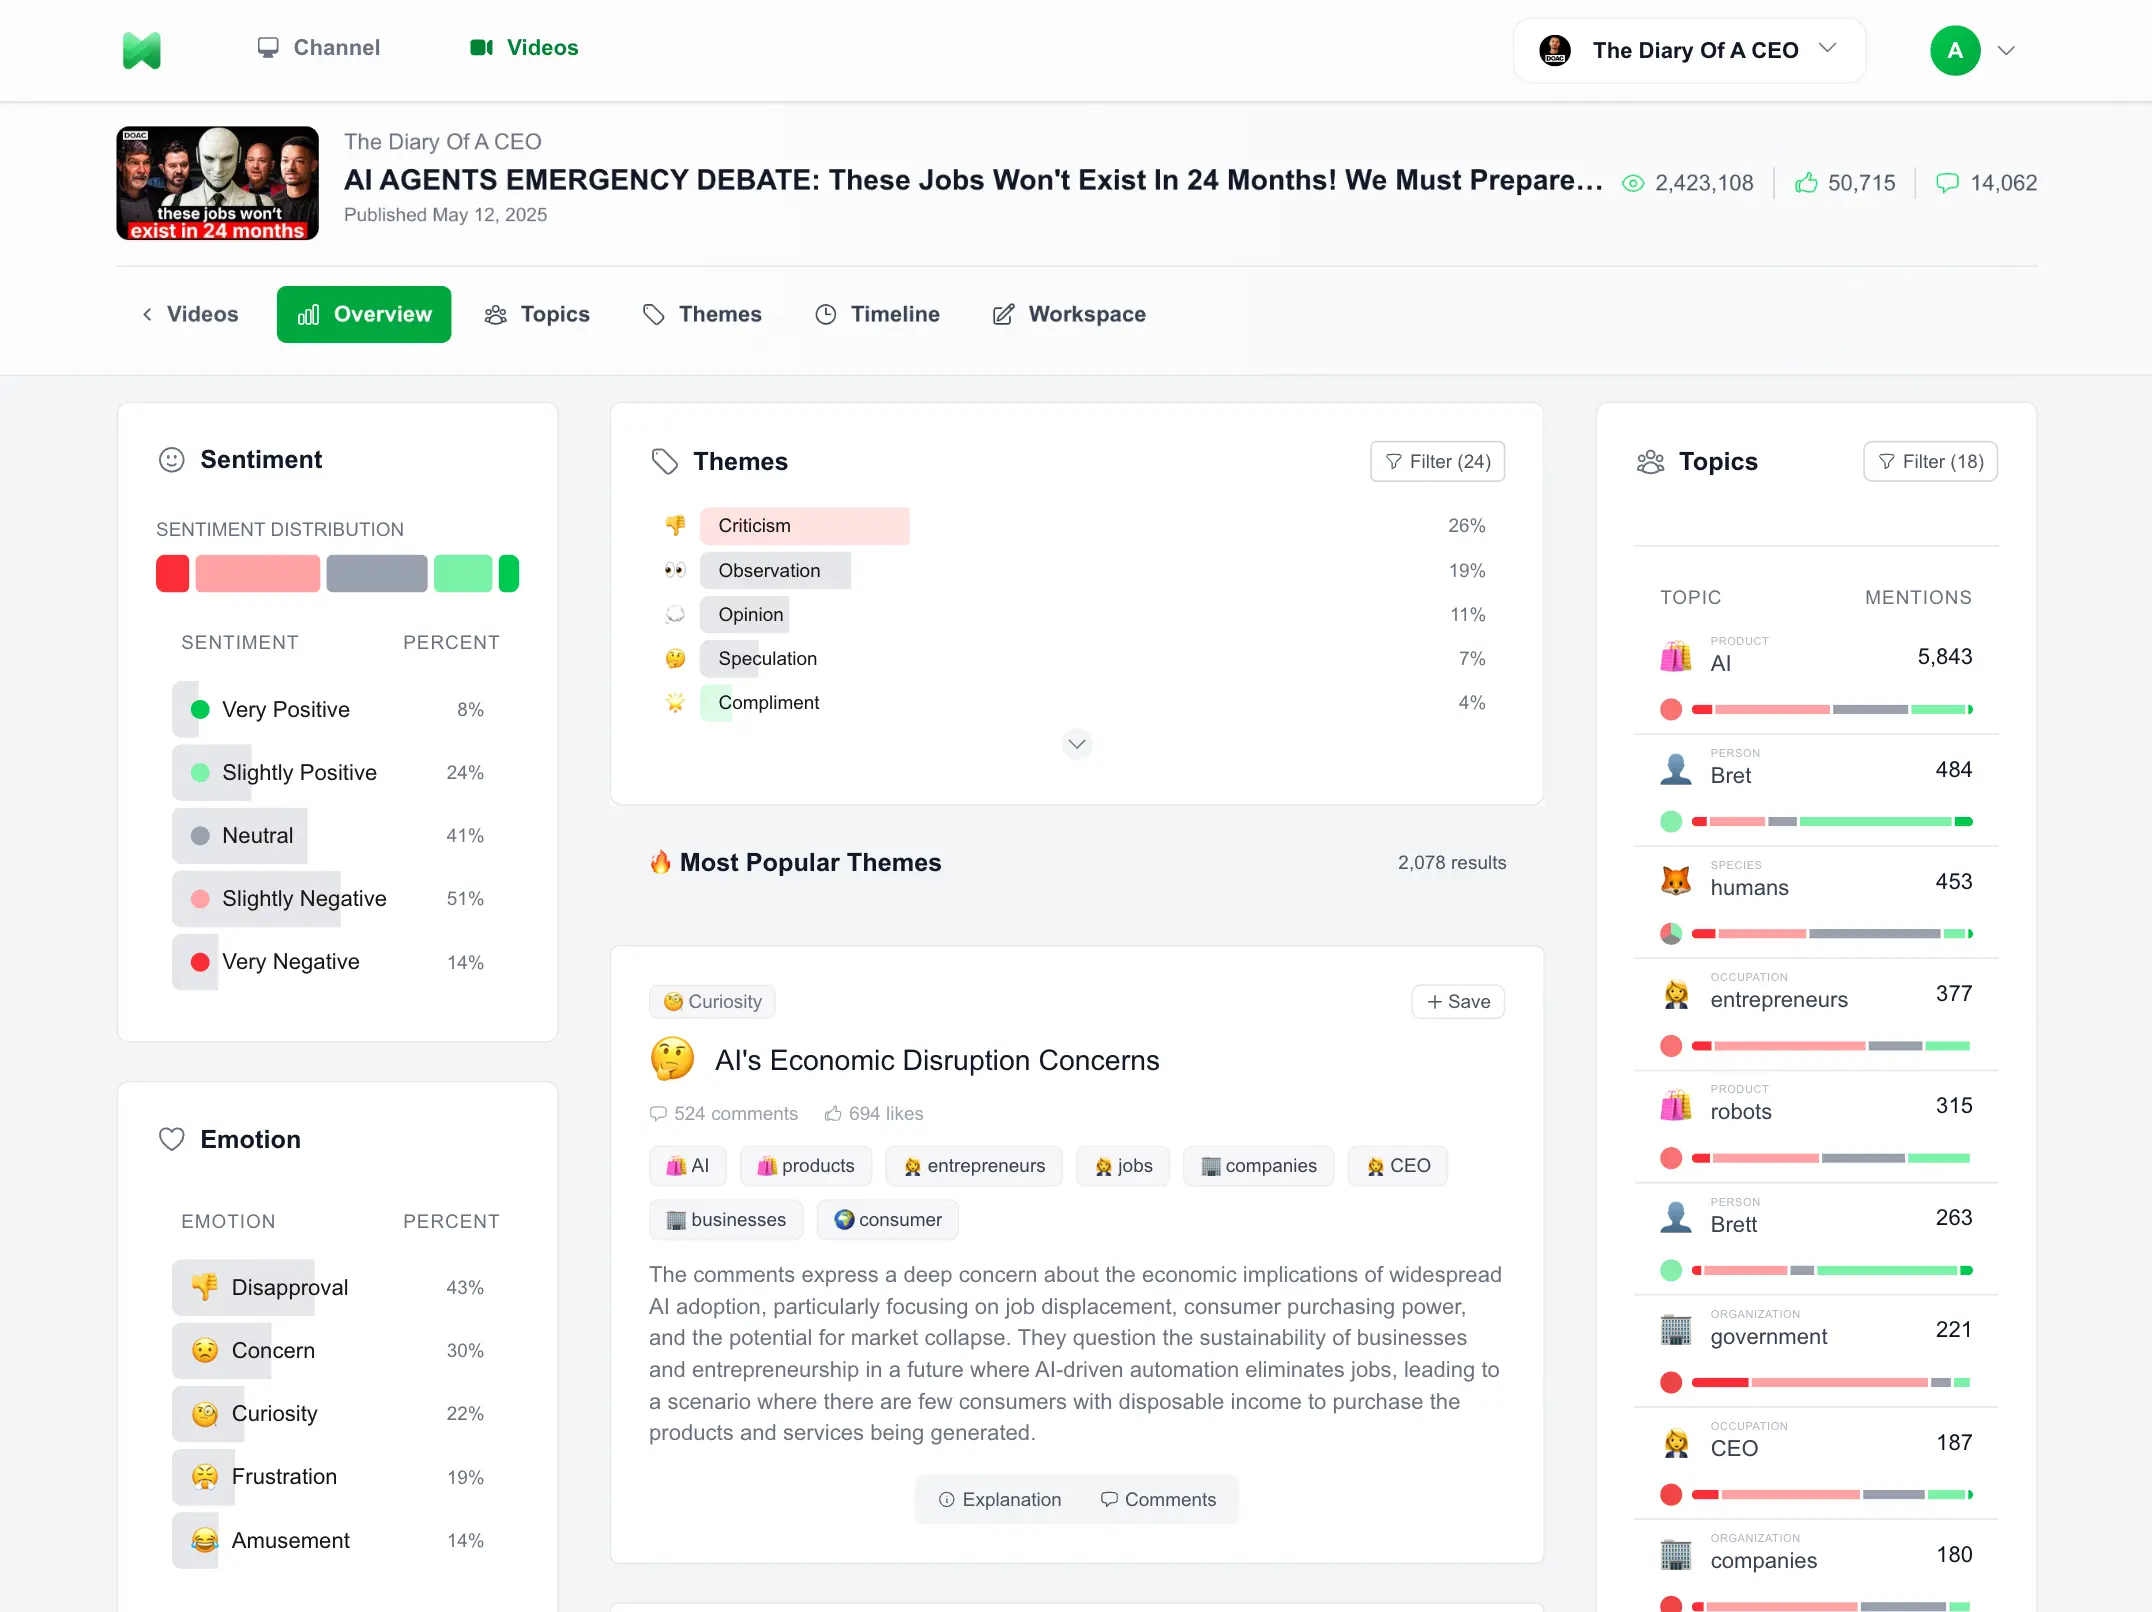
Task: Click the Curiosity tag on theme card
Action: tap(712, 1001)
